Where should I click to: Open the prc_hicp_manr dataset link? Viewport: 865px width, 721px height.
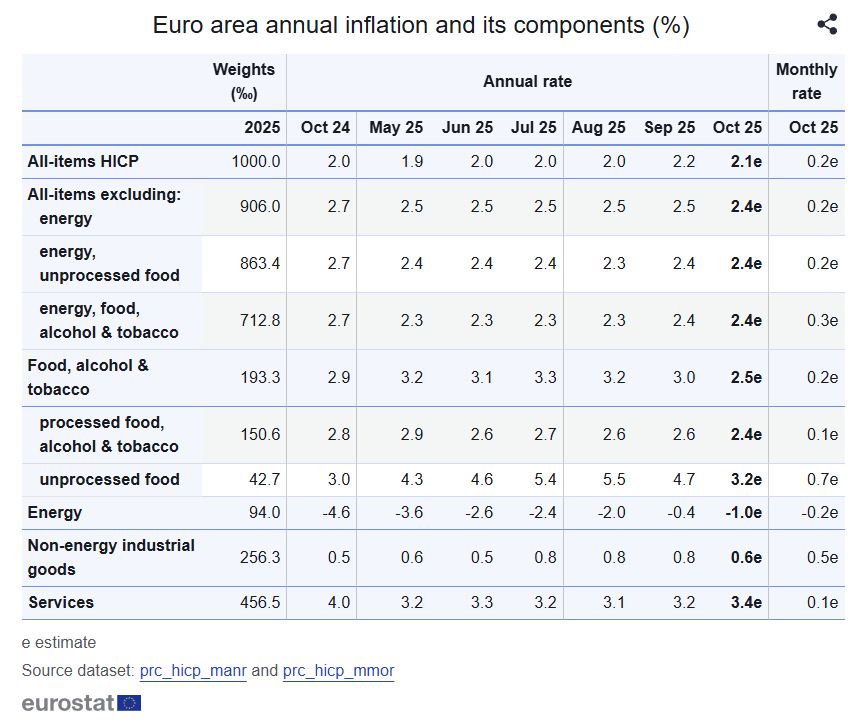click(x=193, y=671)
